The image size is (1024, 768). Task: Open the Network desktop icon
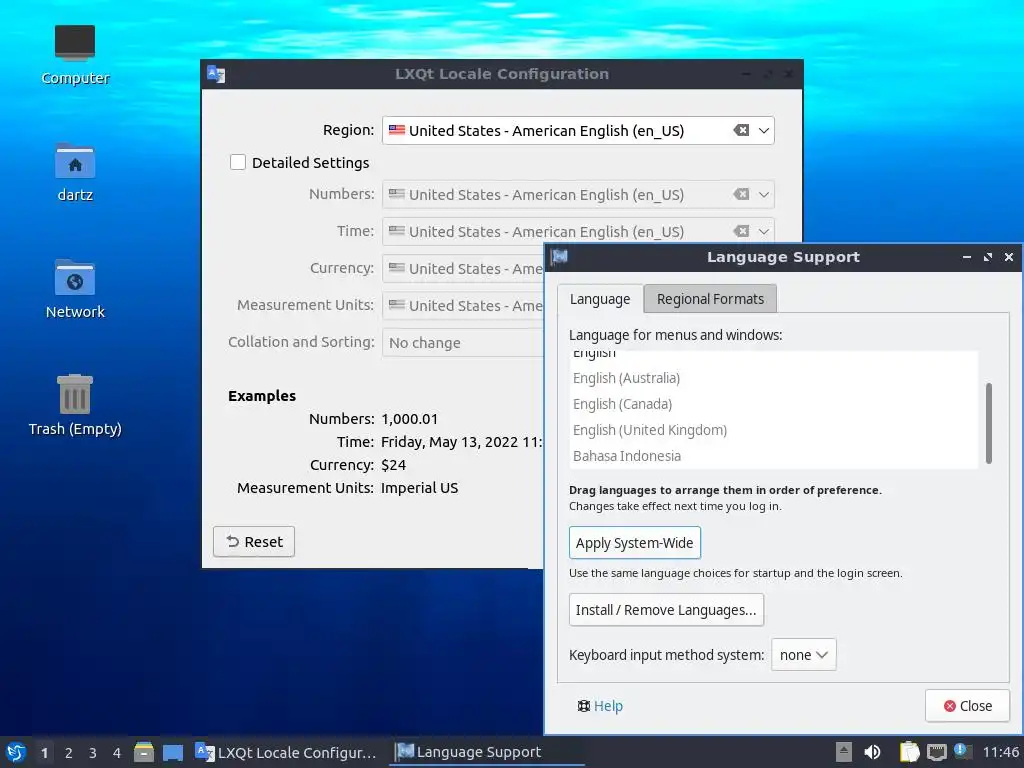point(74,289)
